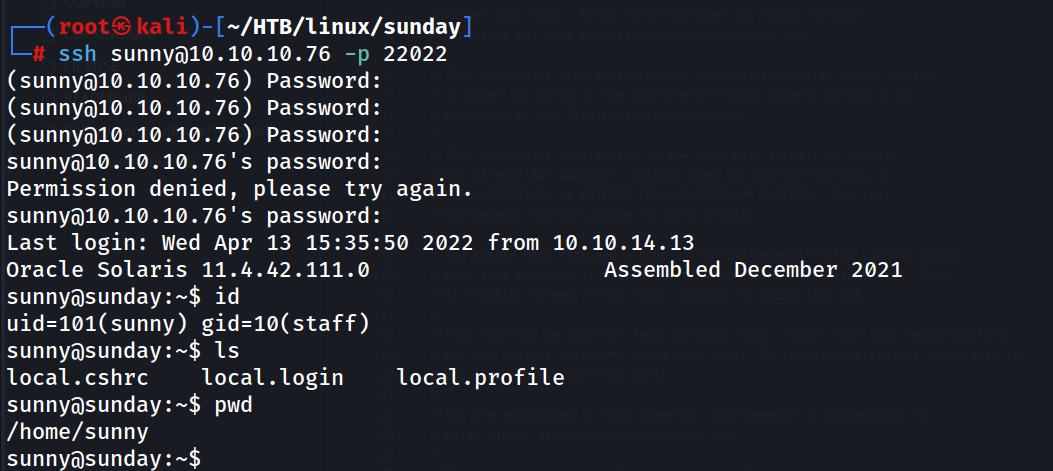This screenshot has width=1053, height=471.
Task: Click the local.login file name
Action: [x=273, y=378]
